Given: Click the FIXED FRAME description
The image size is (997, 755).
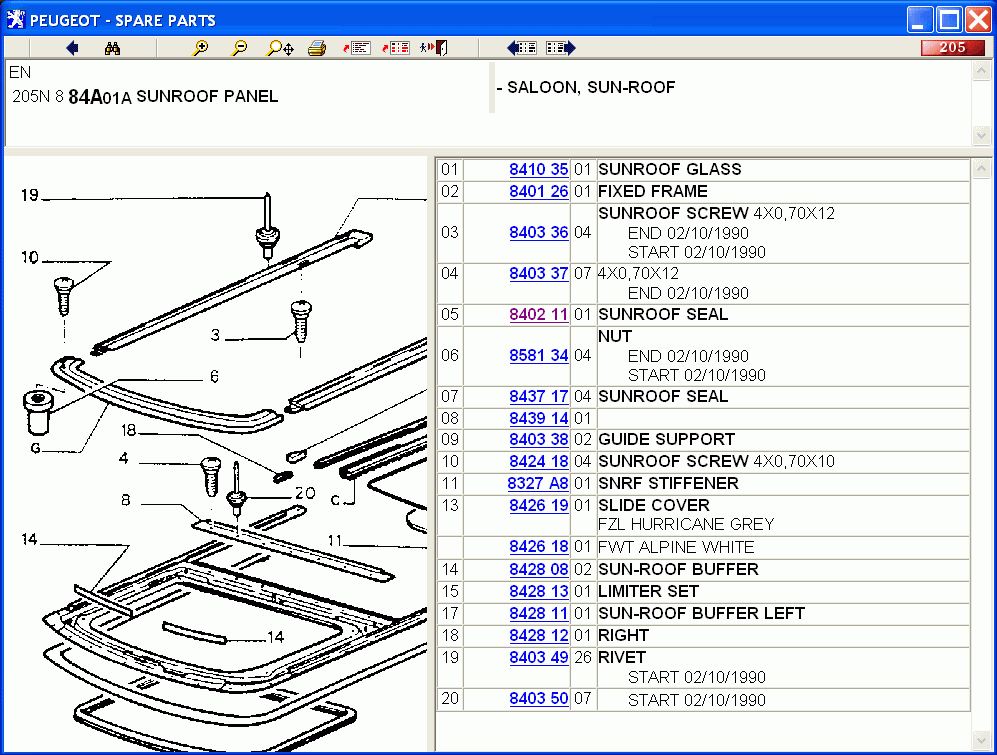Looking at the screenshot, I should pos(653,191).
